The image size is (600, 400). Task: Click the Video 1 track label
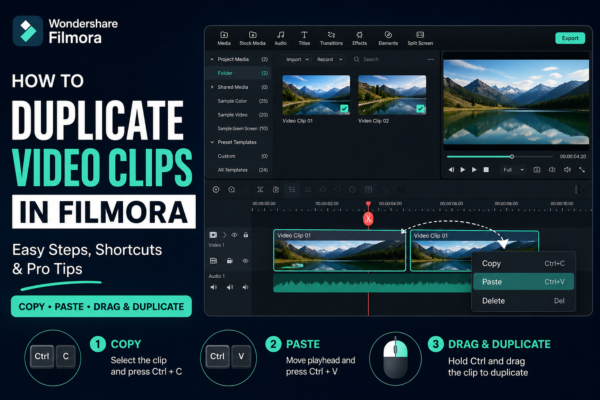(217, 245)
